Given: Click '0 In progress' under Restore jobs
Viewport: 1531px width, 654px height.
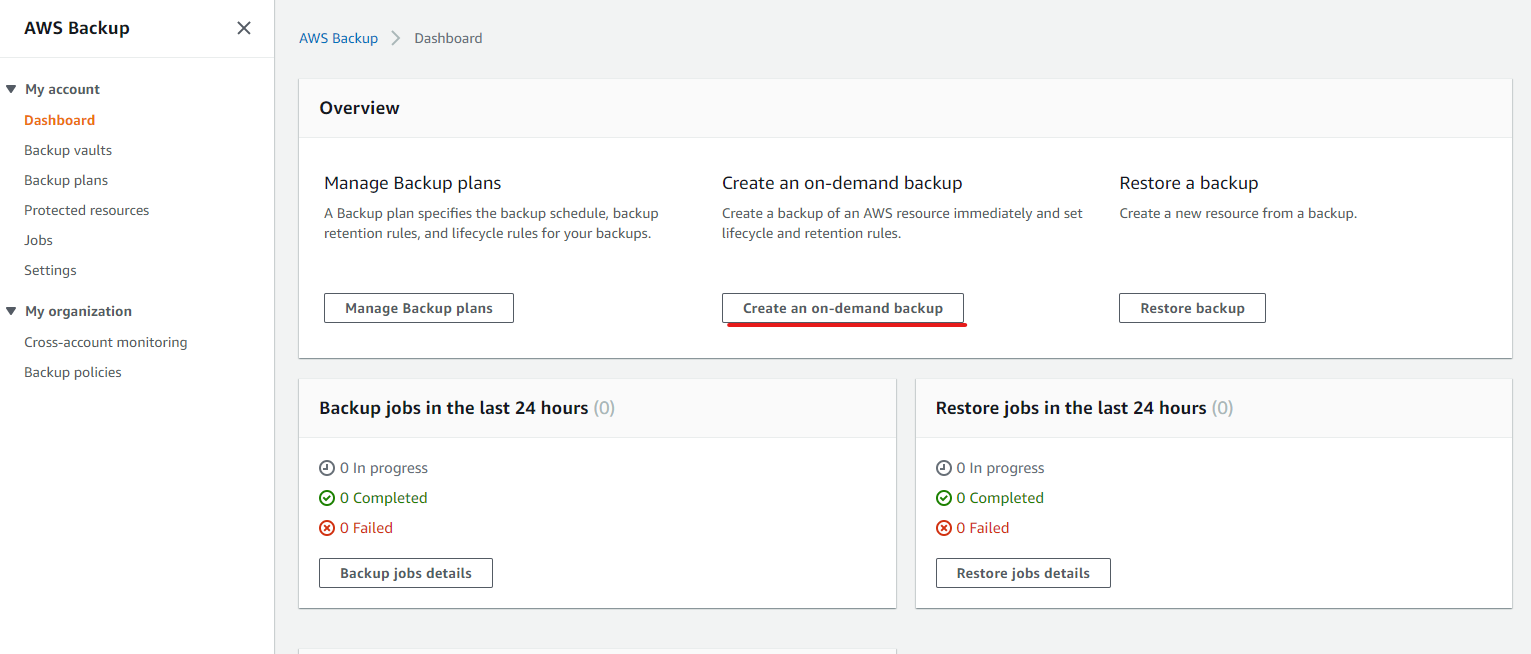Looking at the screenshot, I should [x=1000, y=468].
